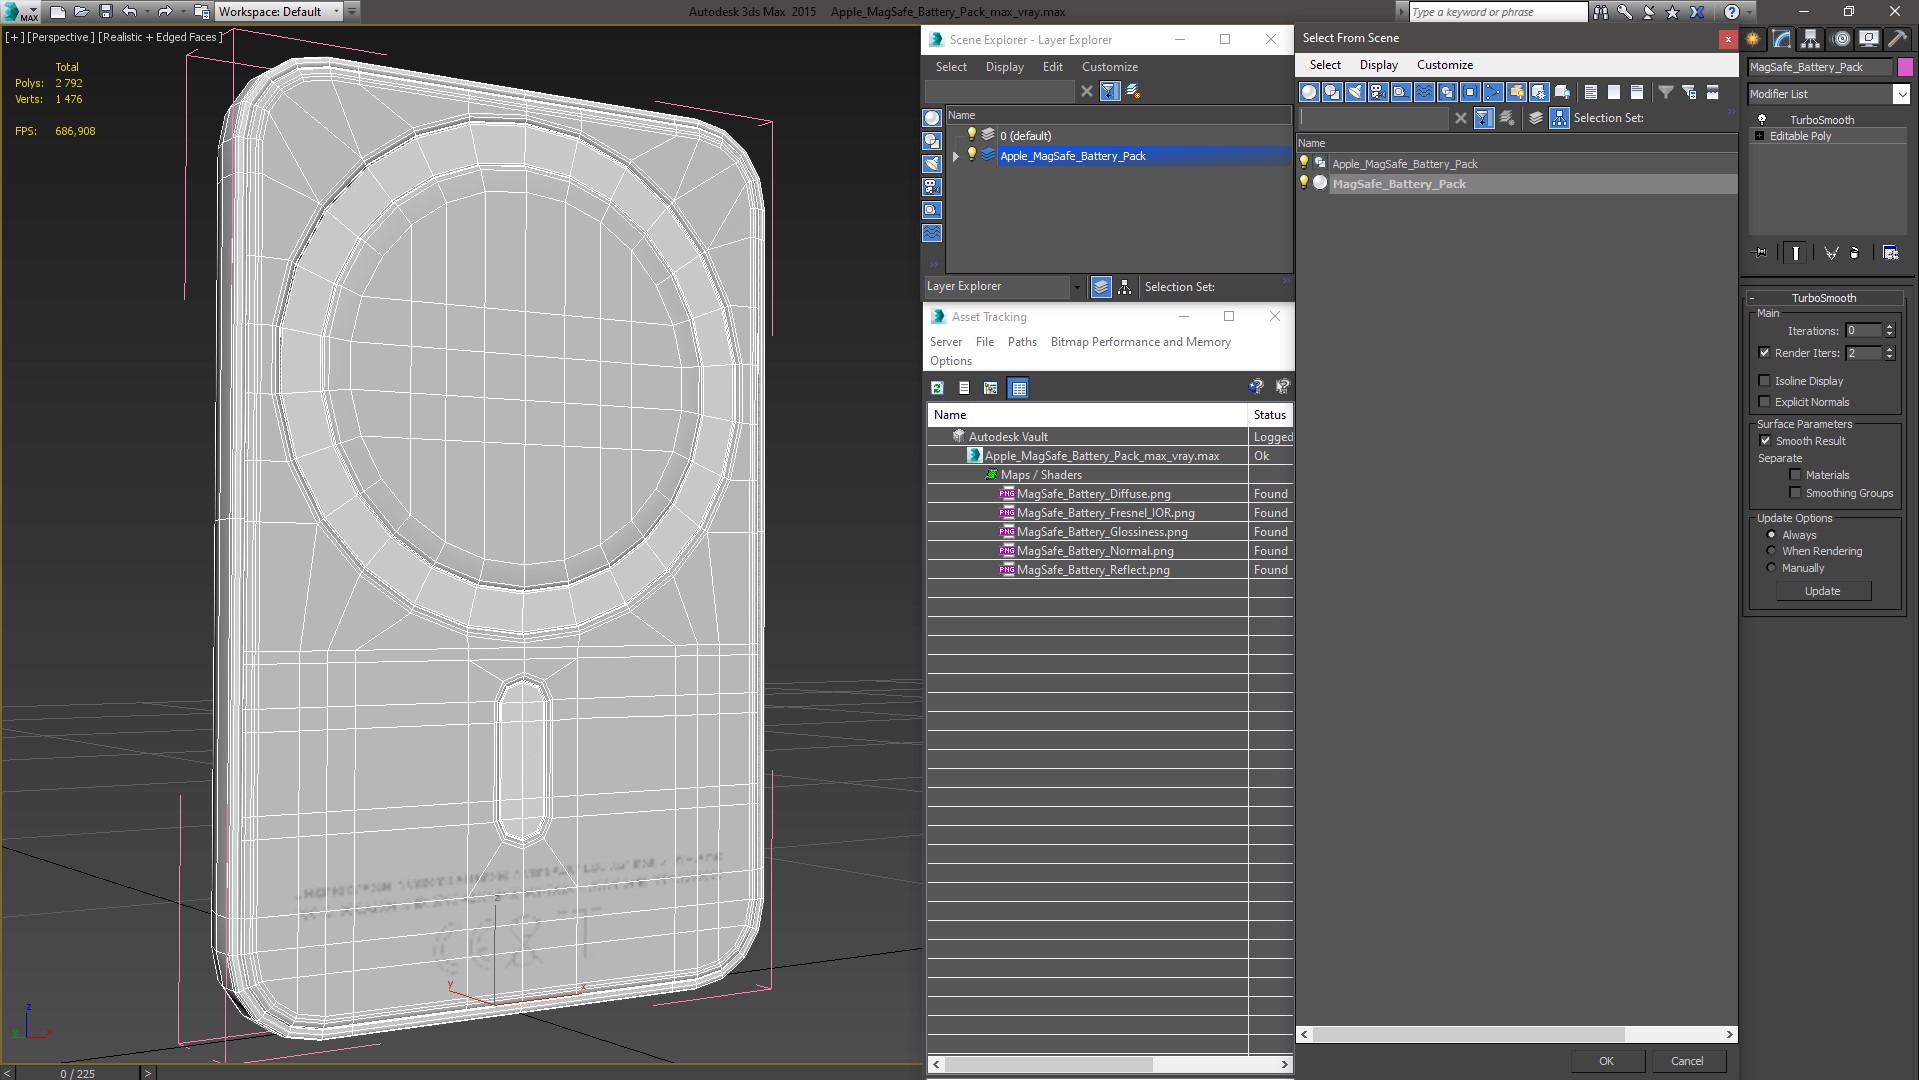This screenshot has height=1080, width=1919.
Task: Open Display menu in Select From Scene
Action: pos(1378,65)
